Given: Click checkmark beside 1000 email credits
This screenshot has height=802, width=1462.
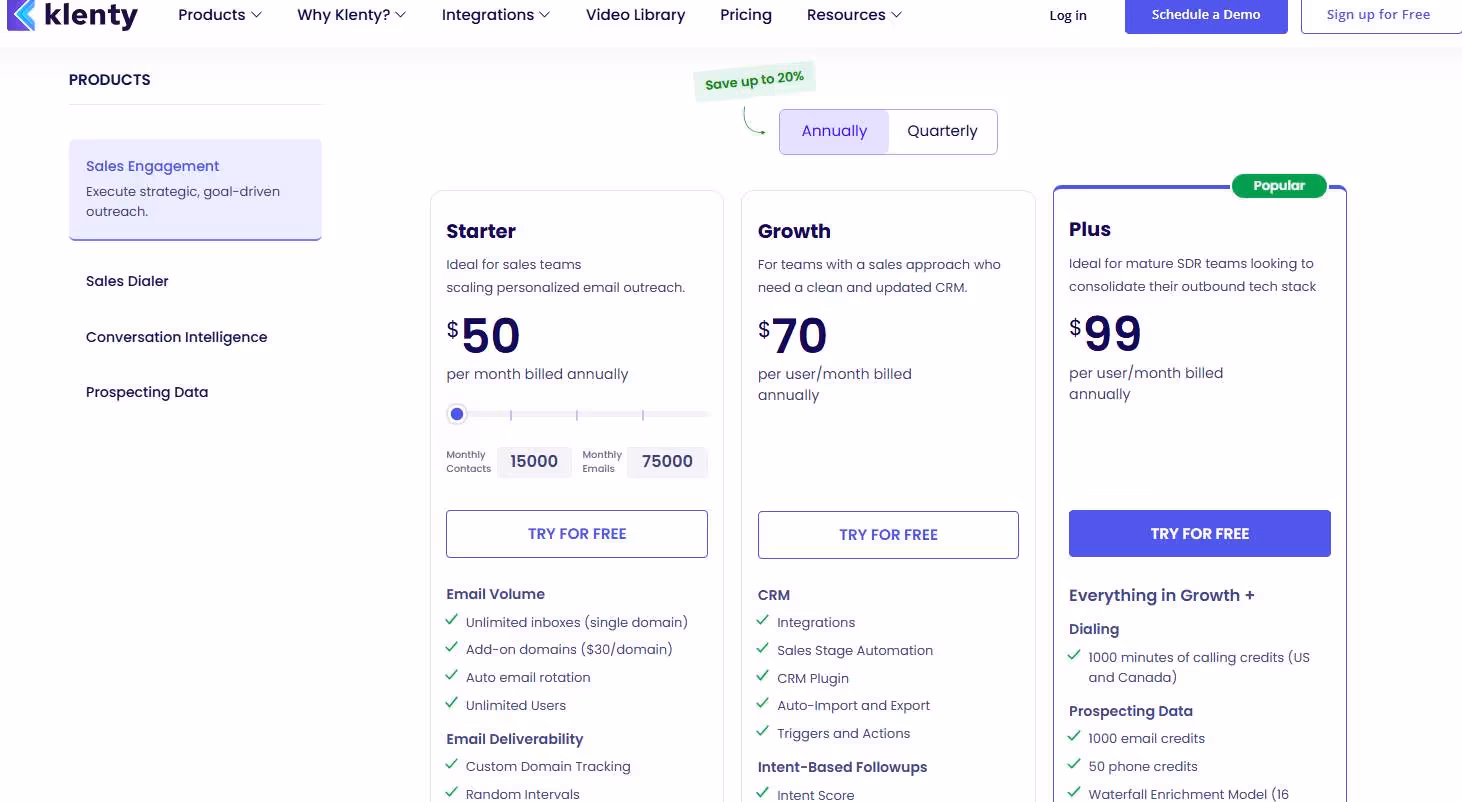Looking at the screenshot, I should (1075, 737).
